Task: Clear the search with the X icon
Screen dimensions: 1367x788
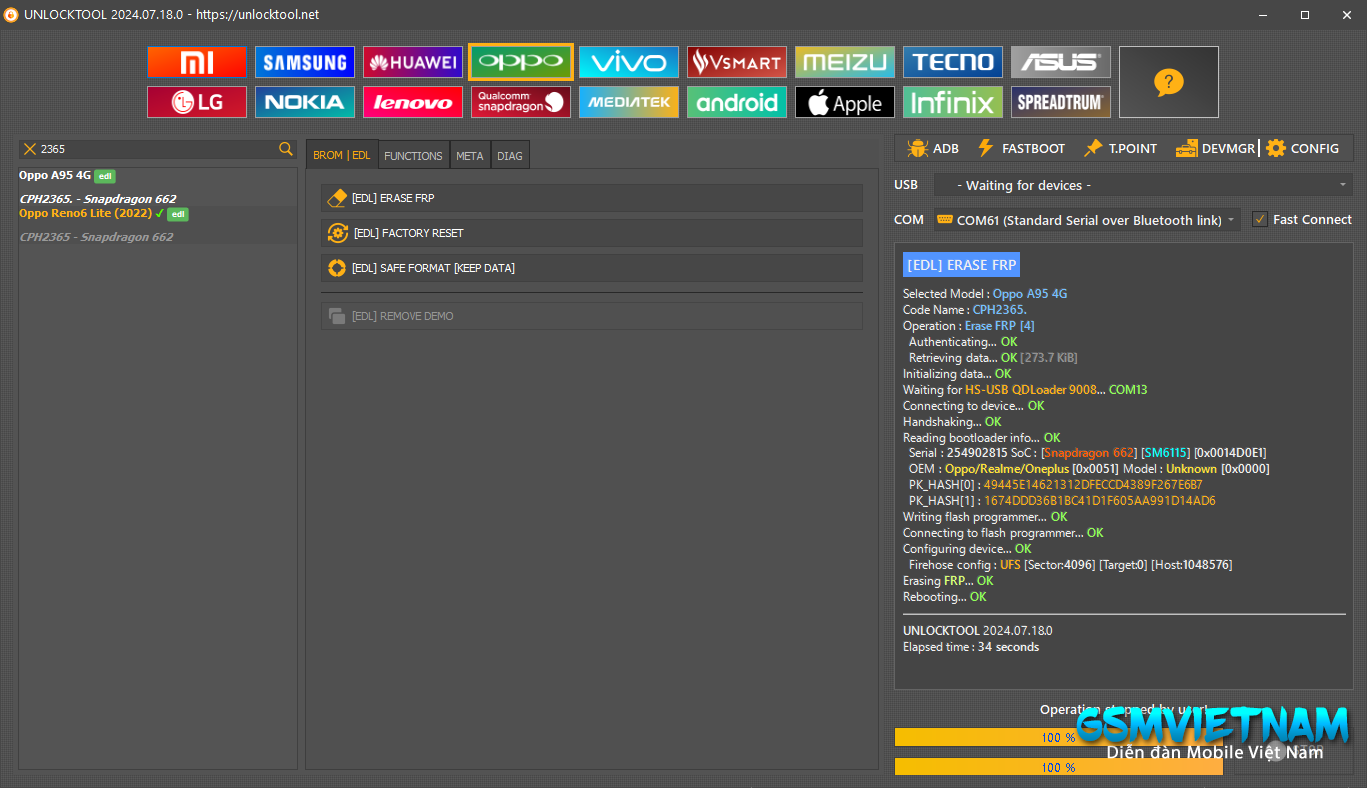Action: (30, 149)
